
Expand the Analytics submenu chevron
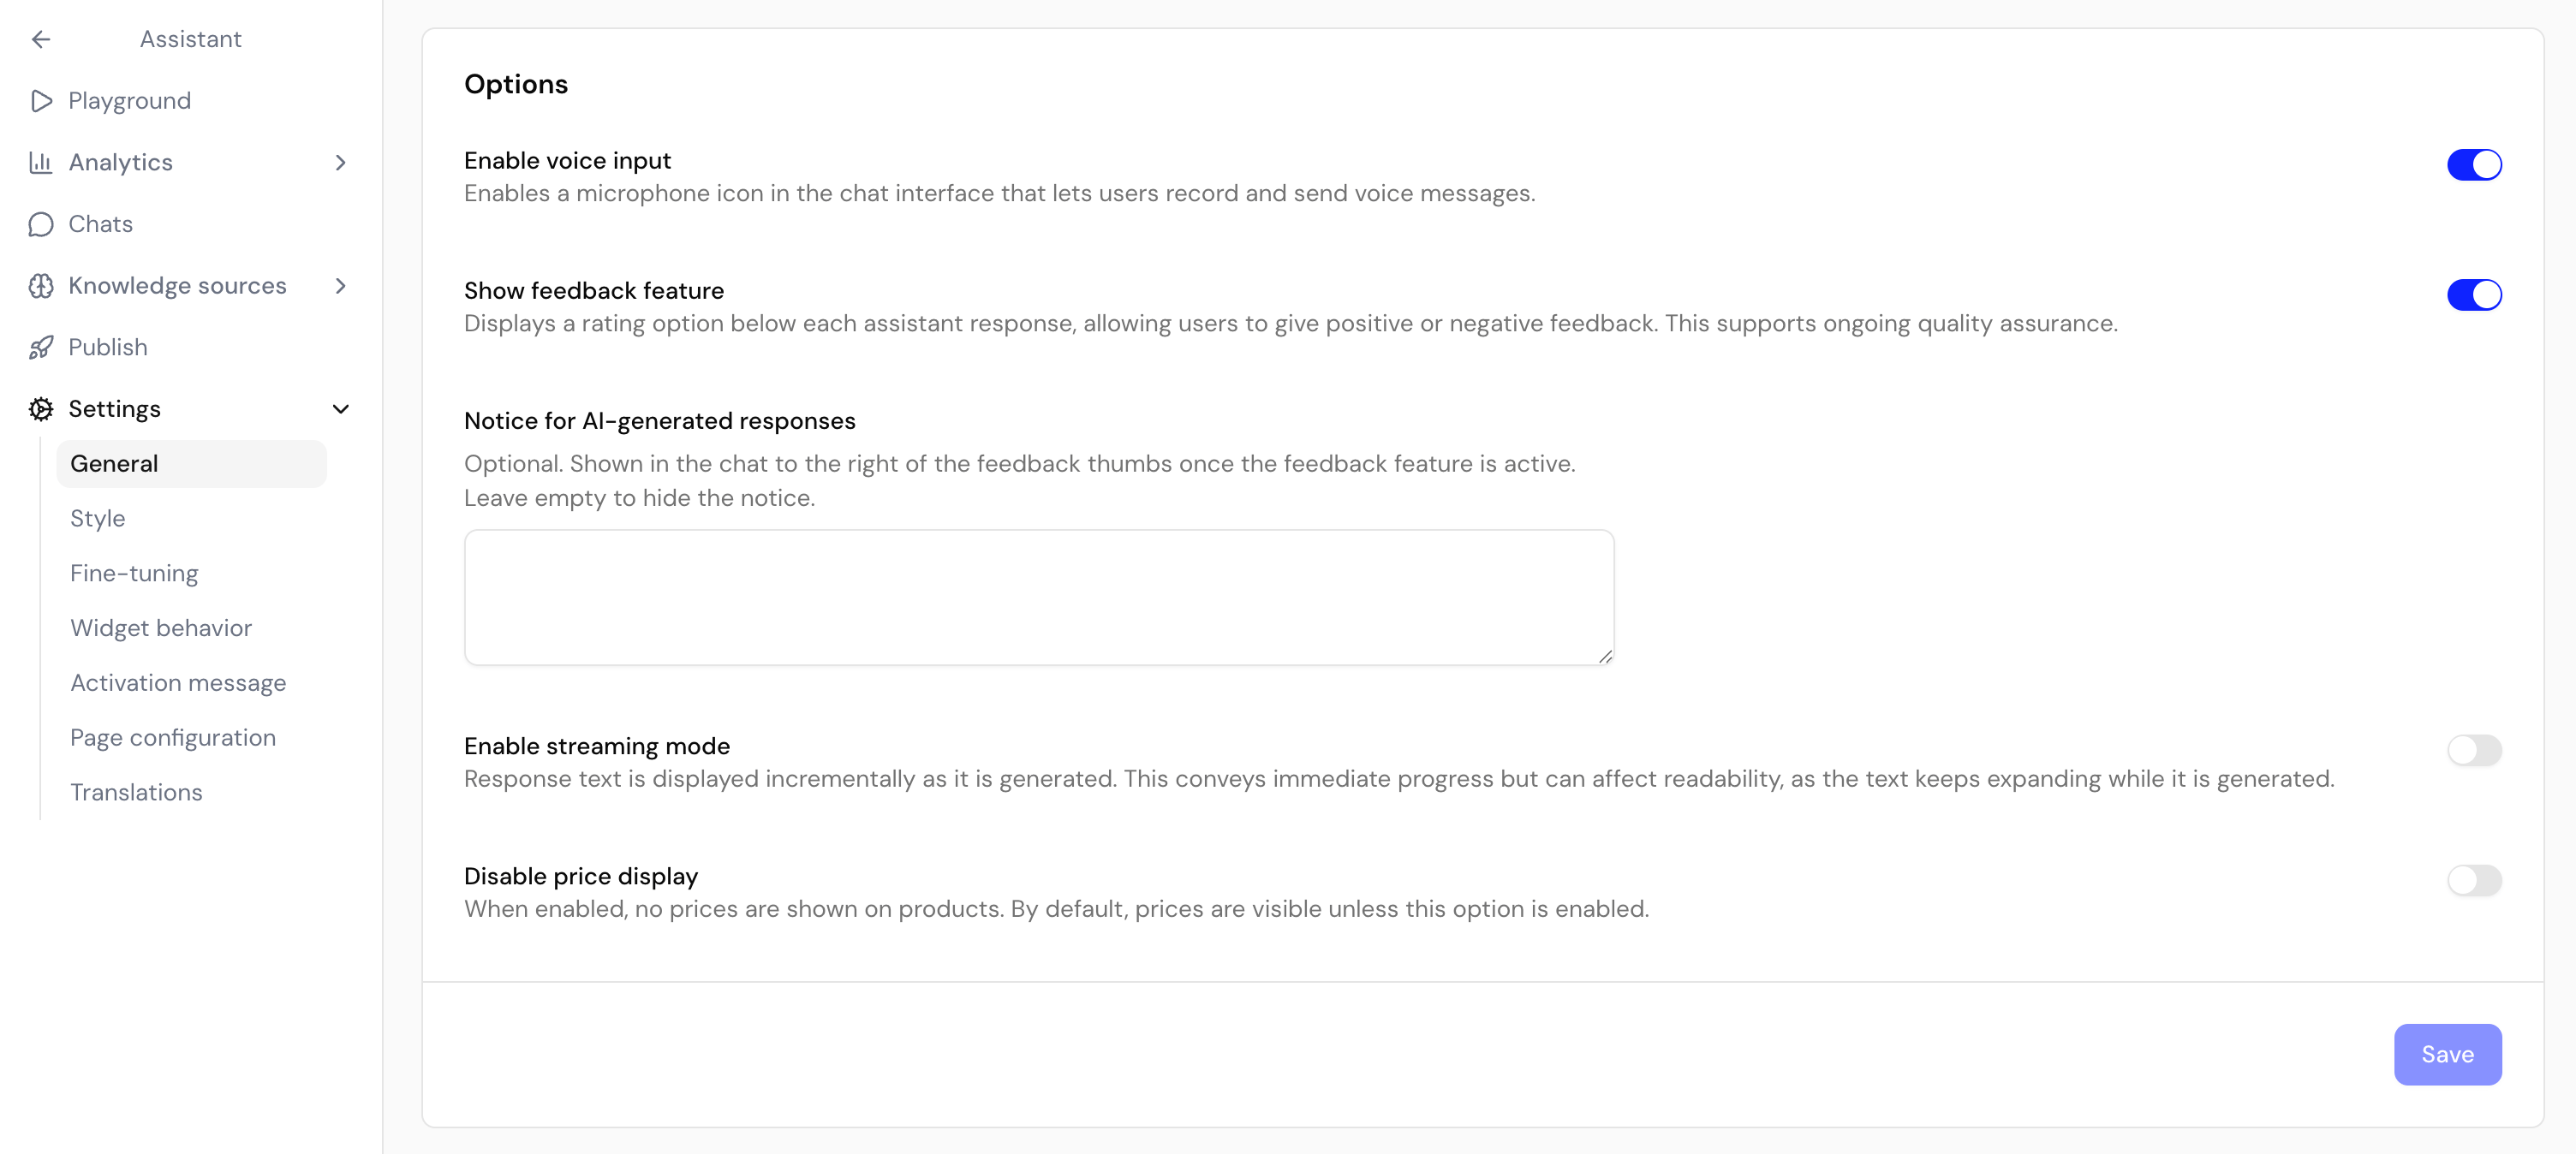pyautogui.click(x=341, y=162)
